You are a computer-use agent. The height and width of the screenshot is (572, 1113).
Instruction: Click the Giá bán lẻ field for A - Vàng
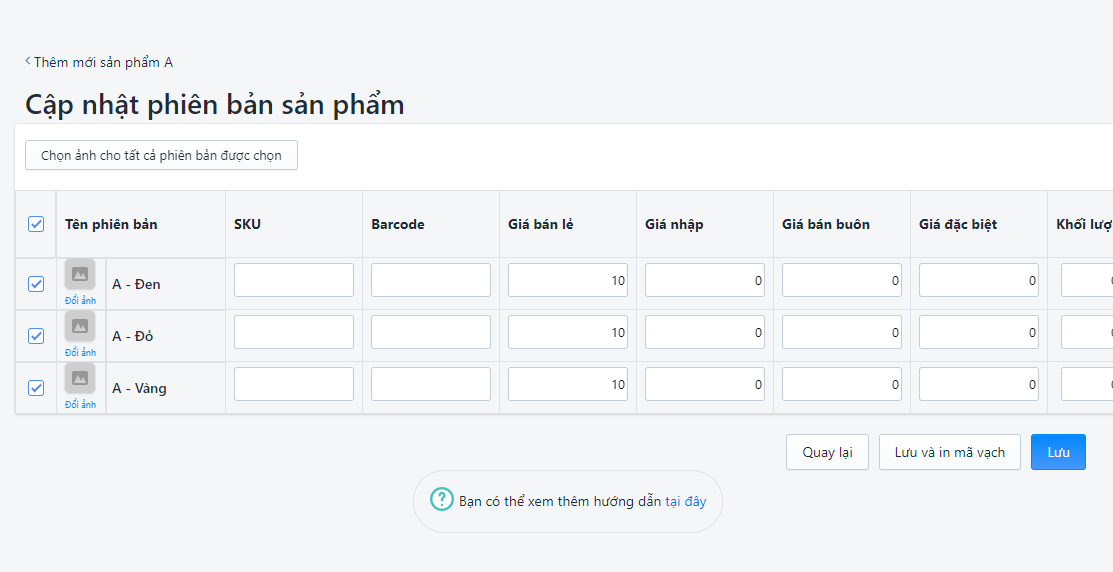tap(567, 385)
